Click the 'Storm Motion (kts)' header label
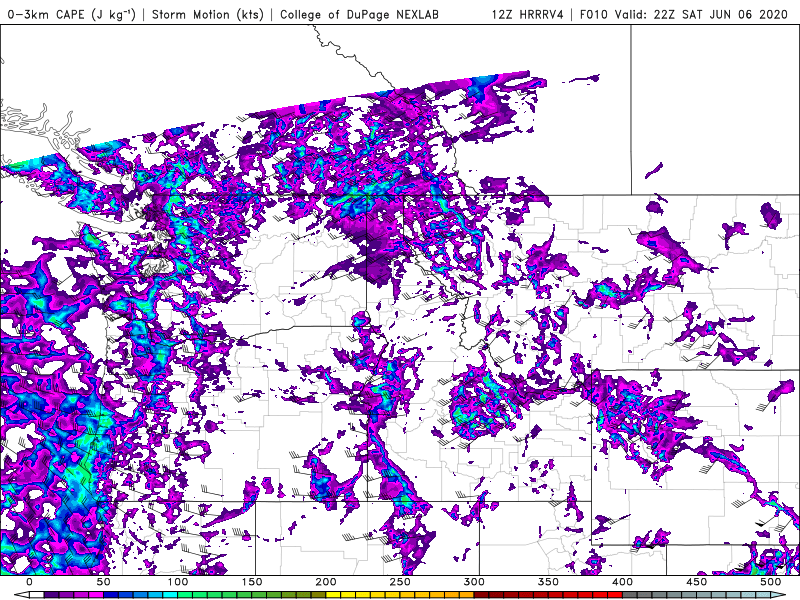 (208, 14)
